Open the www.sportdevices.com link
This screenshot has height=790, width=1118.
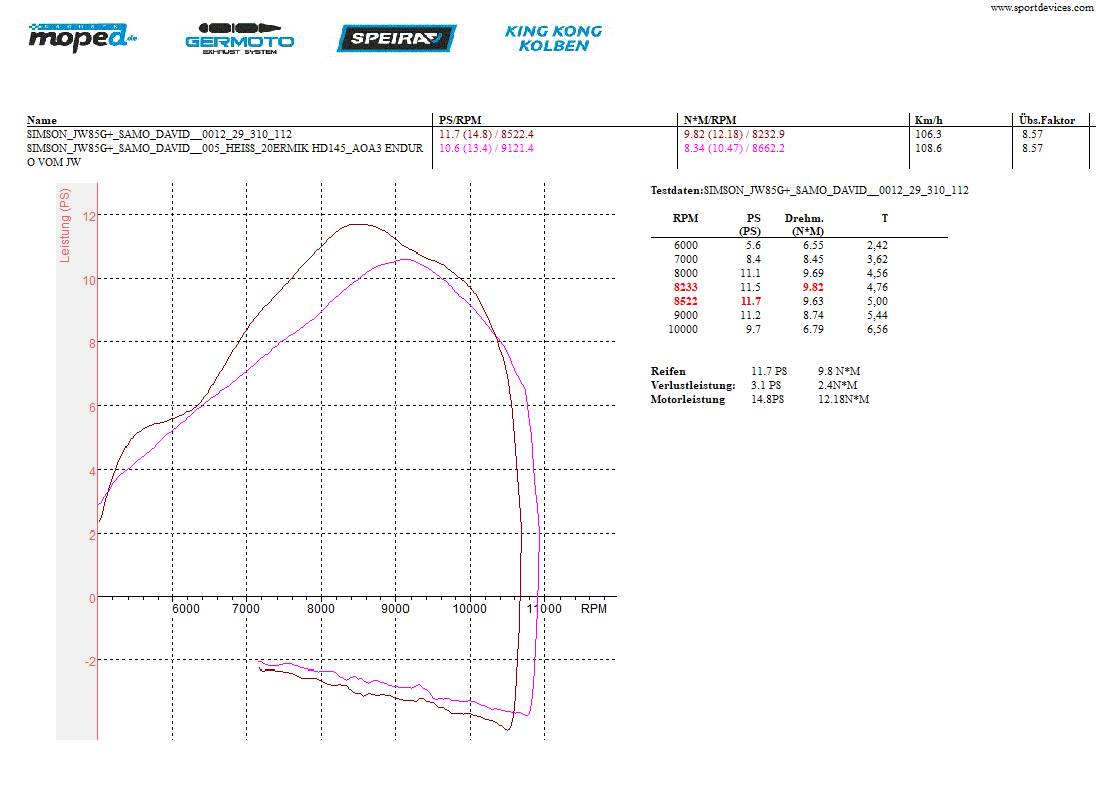pos(1041,7)
